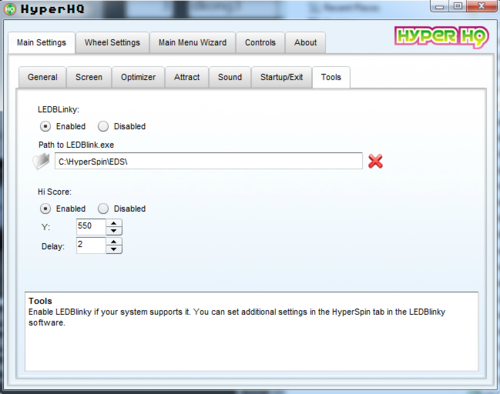
Task: Click the 'LEDBLinky:' section label
Action: [x=58, y=110]
